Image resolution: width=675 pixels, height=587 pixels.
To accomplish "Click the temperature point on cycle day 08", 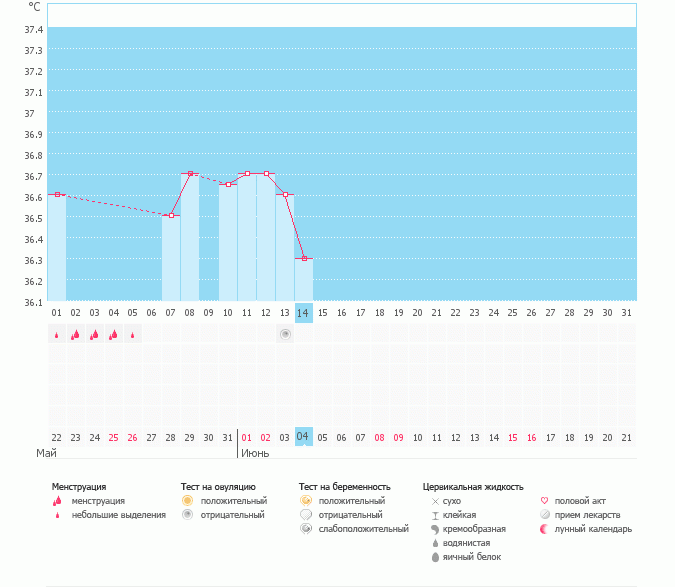I will pos(190,174).
